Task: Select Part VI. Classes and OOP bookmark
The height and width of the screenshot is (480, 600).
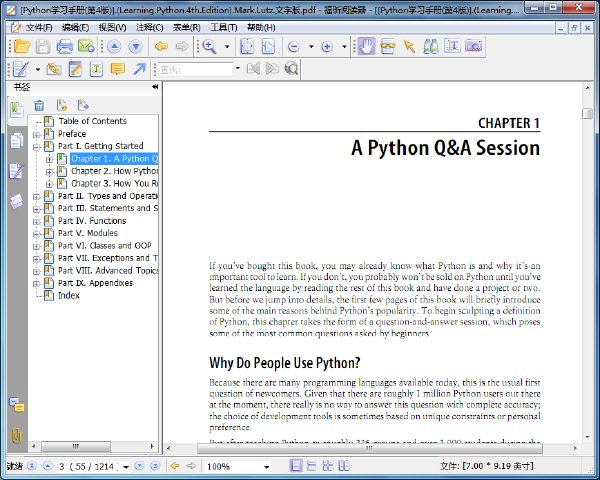Action: [x=104, y=245]
